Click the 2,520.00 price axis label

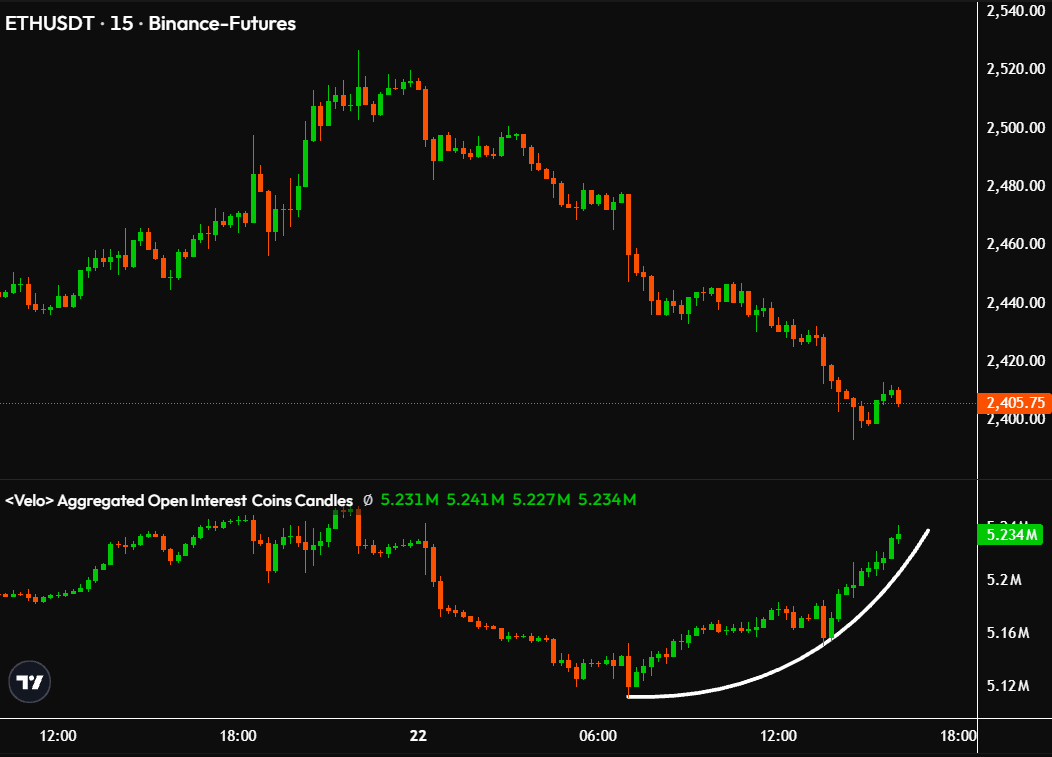pyautogui.click(x=1016, y=69)
